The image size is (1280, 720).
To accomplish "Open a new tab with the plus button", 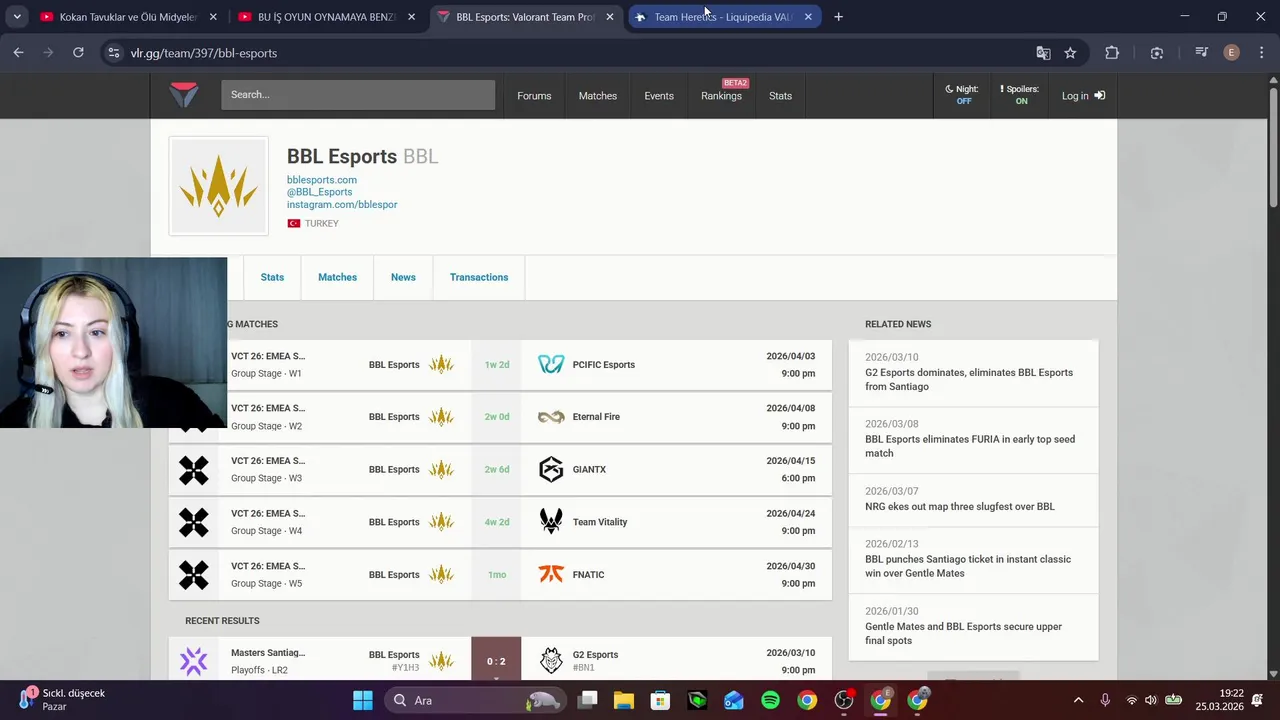I will coord(838,17).
